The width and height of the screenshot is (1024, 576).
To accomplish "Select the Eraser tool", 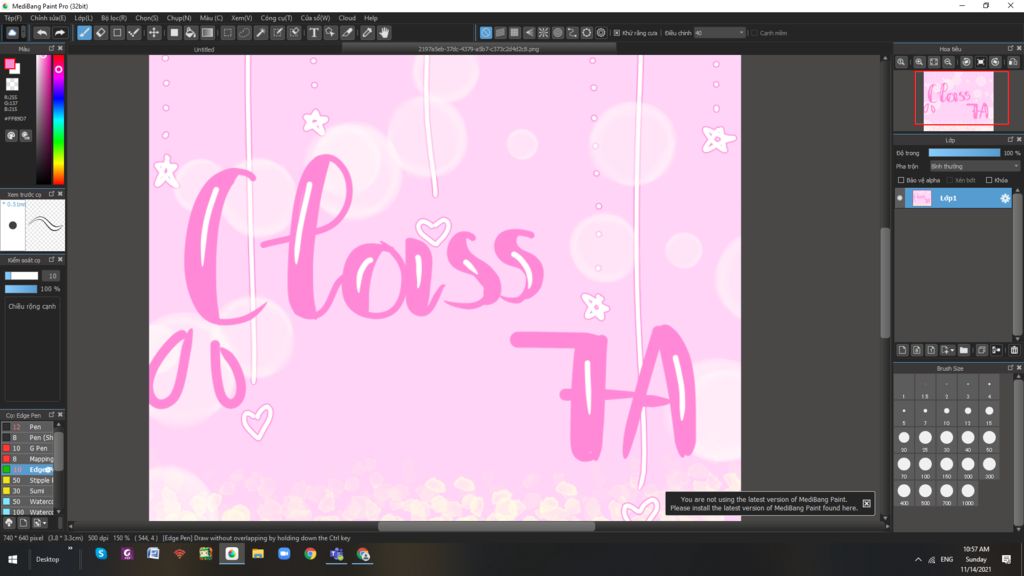I will point(101,33).
